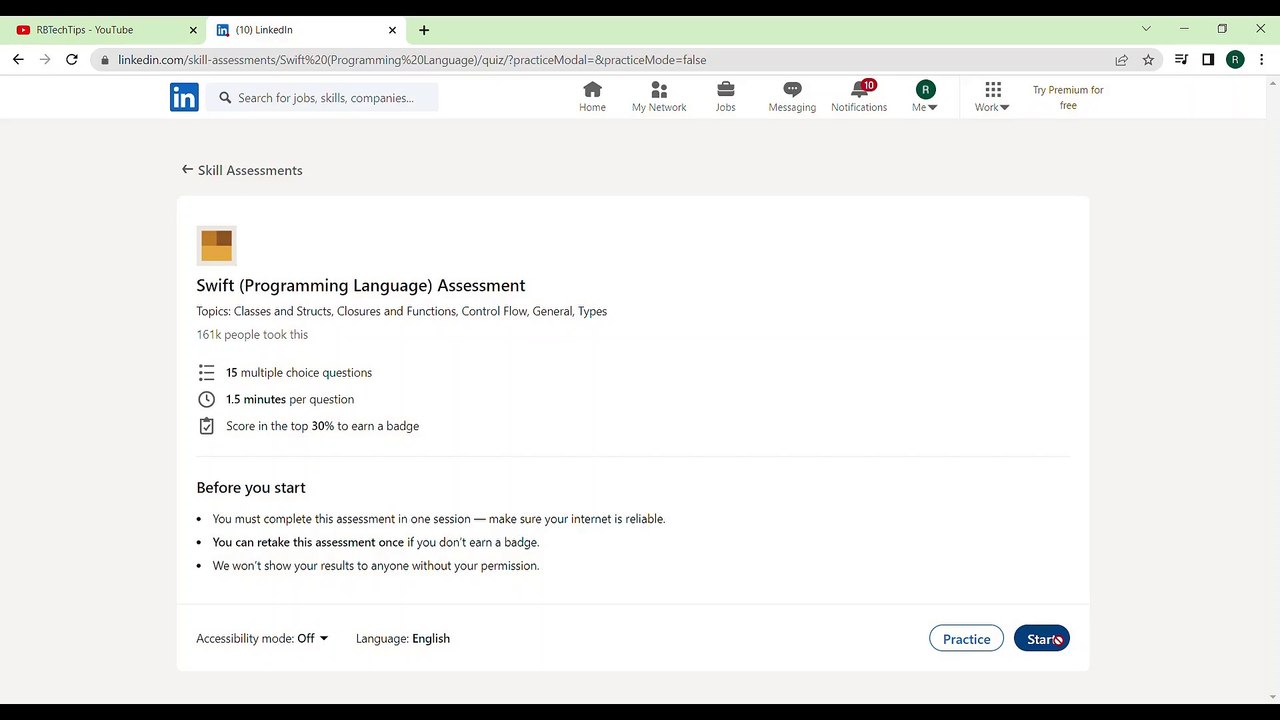
Task: Open the media control icon in toolbar
Action: pos(1181,60)
